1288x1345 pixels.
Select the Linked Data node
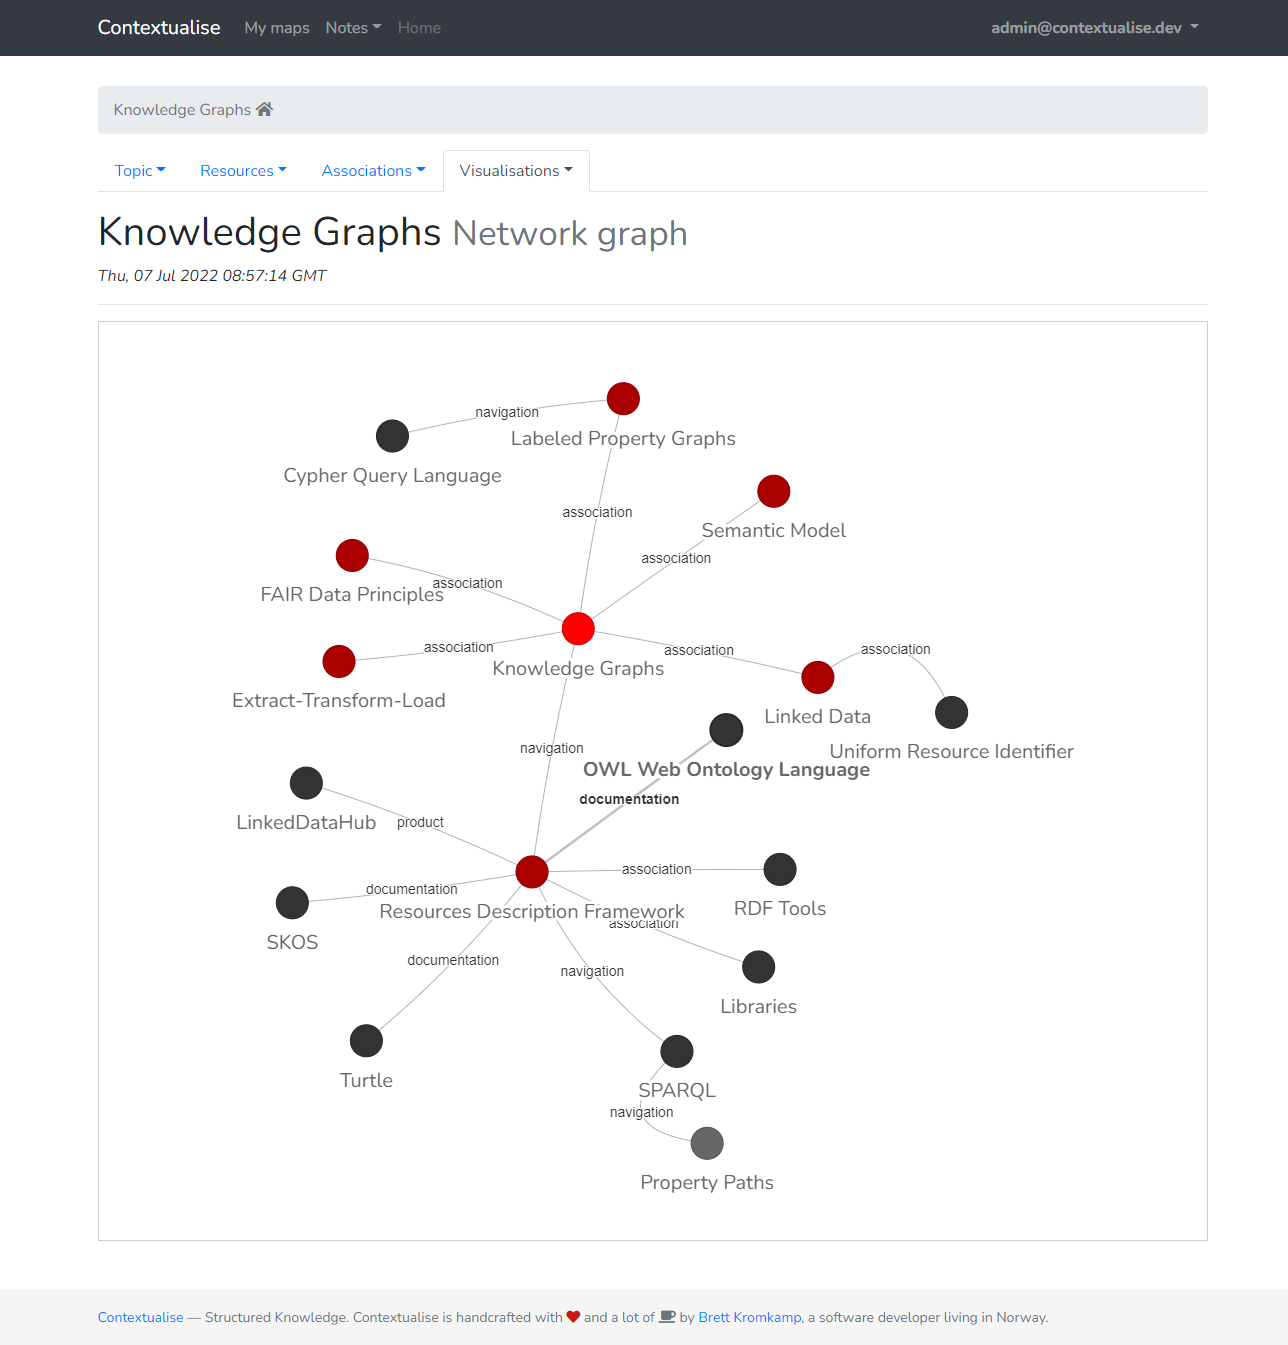(817, 677)
